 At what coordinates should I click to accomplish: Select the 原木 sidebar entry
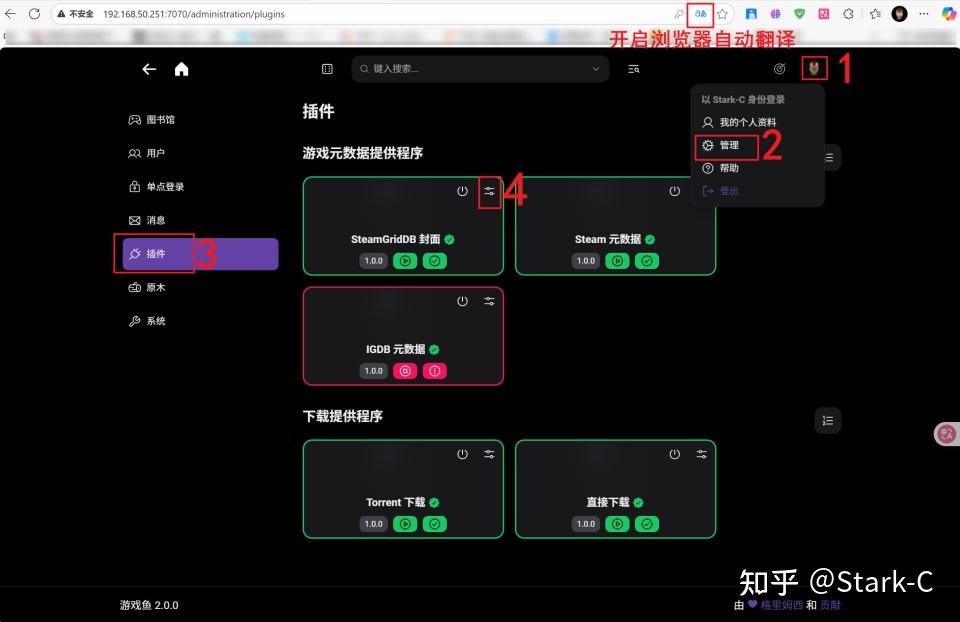point(156,287)
